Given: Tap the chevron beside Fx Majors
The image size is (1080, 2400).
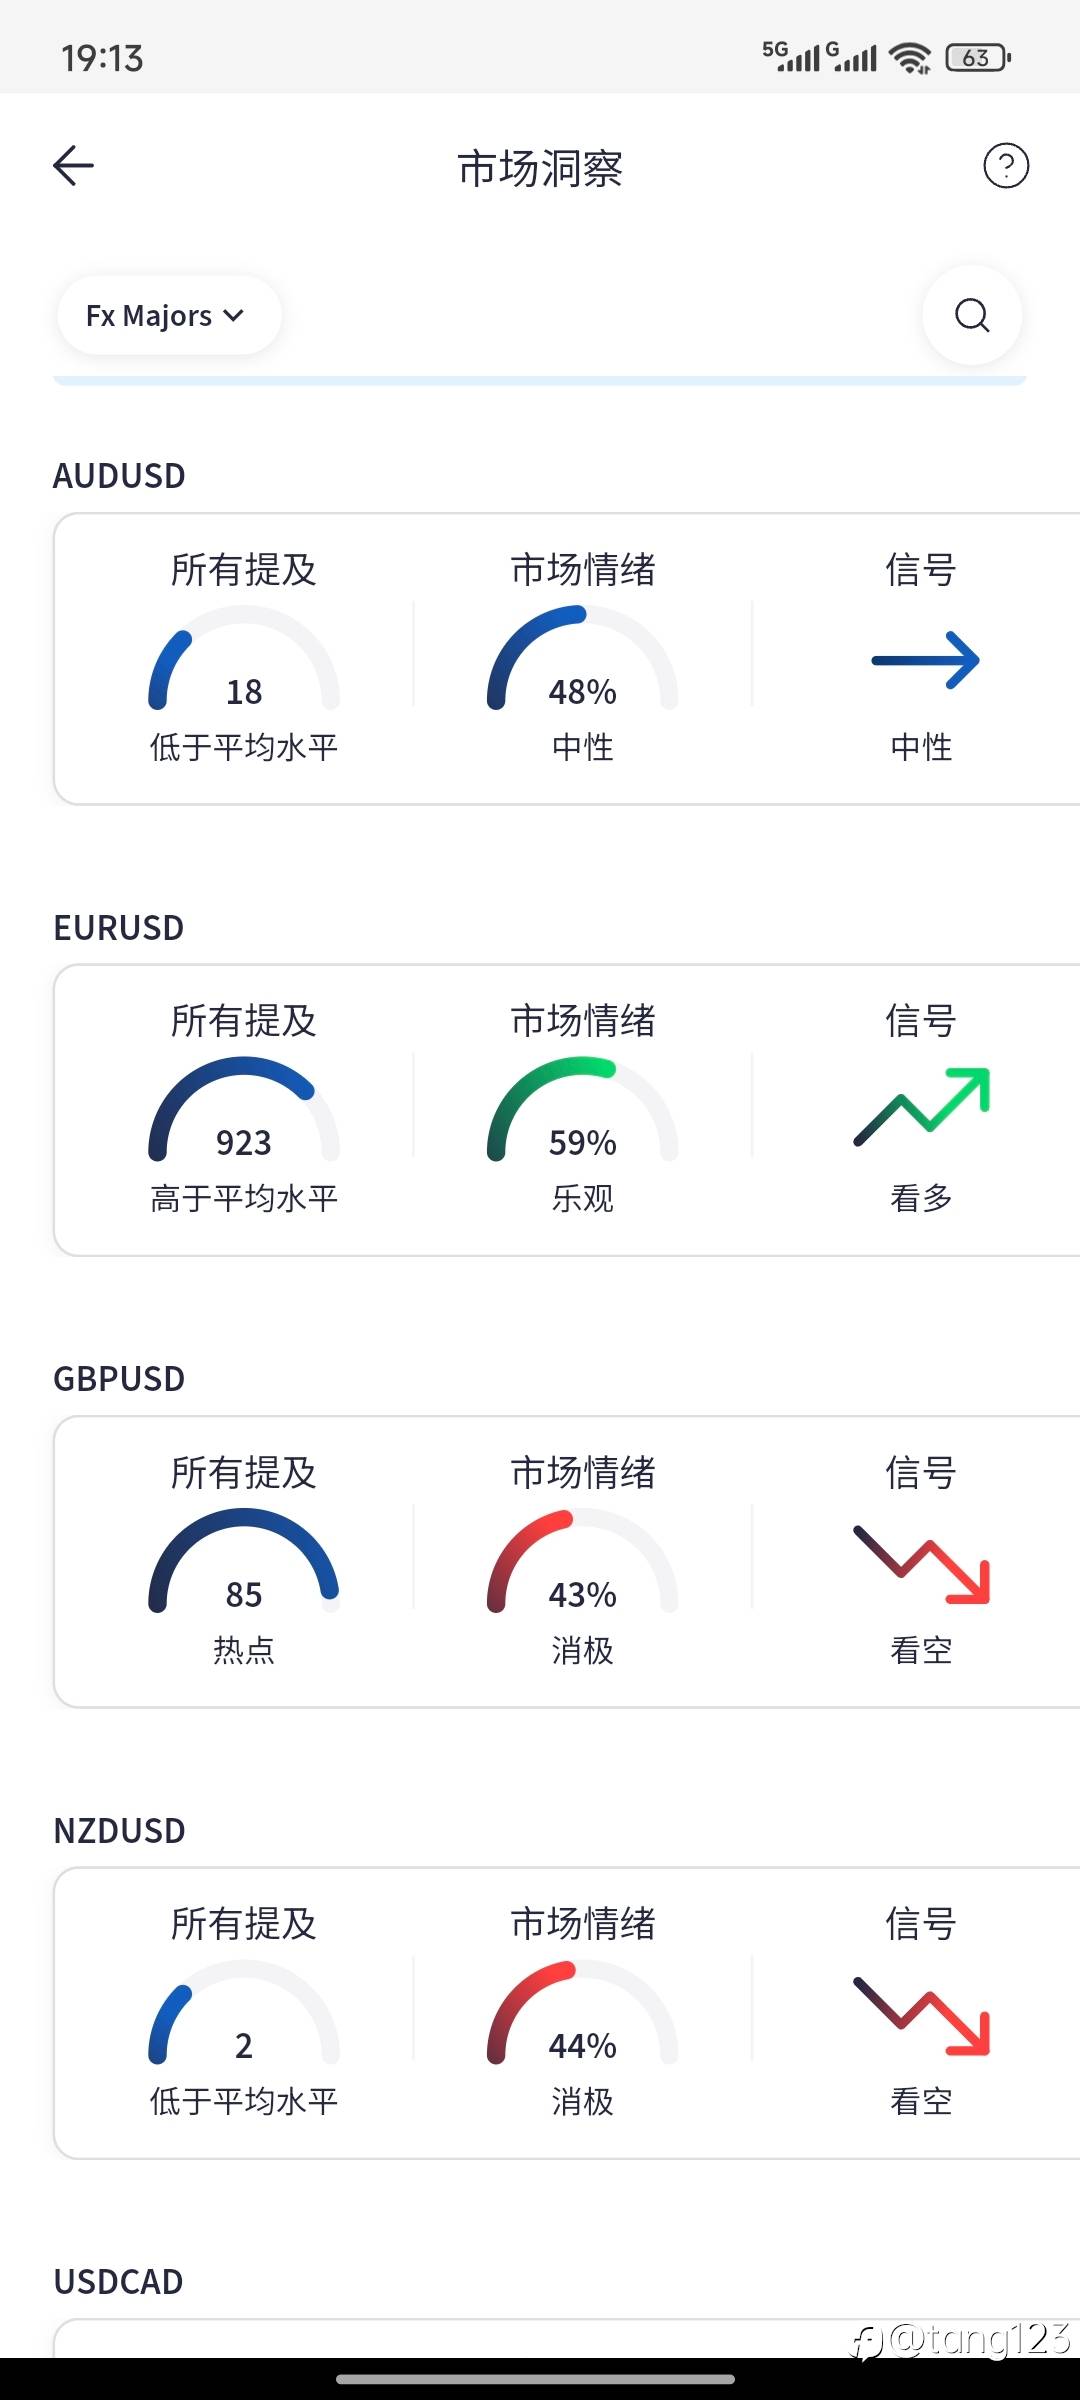Looking at the screenshot, I should [234, 316].
